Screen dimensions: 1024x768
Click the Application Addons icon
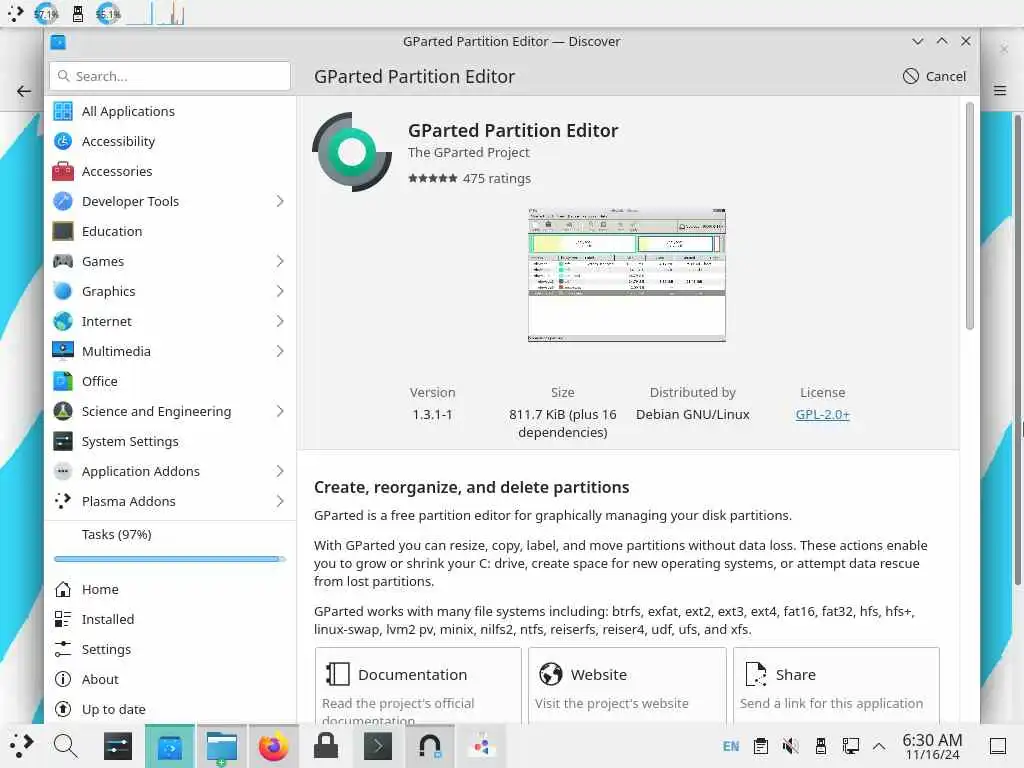[x=63, y=472]
